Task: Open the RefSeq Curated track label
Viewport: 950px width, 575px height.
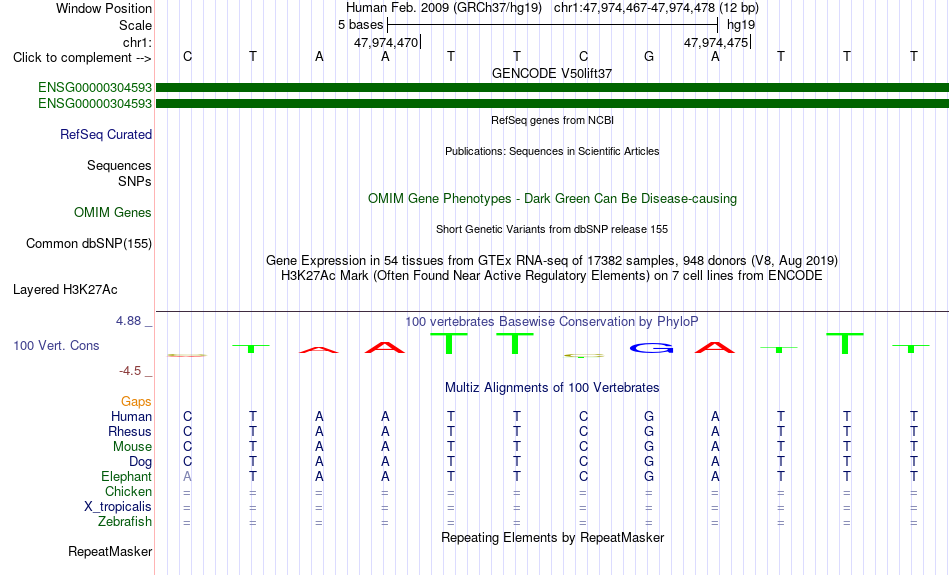Action: tap(105, 135)
